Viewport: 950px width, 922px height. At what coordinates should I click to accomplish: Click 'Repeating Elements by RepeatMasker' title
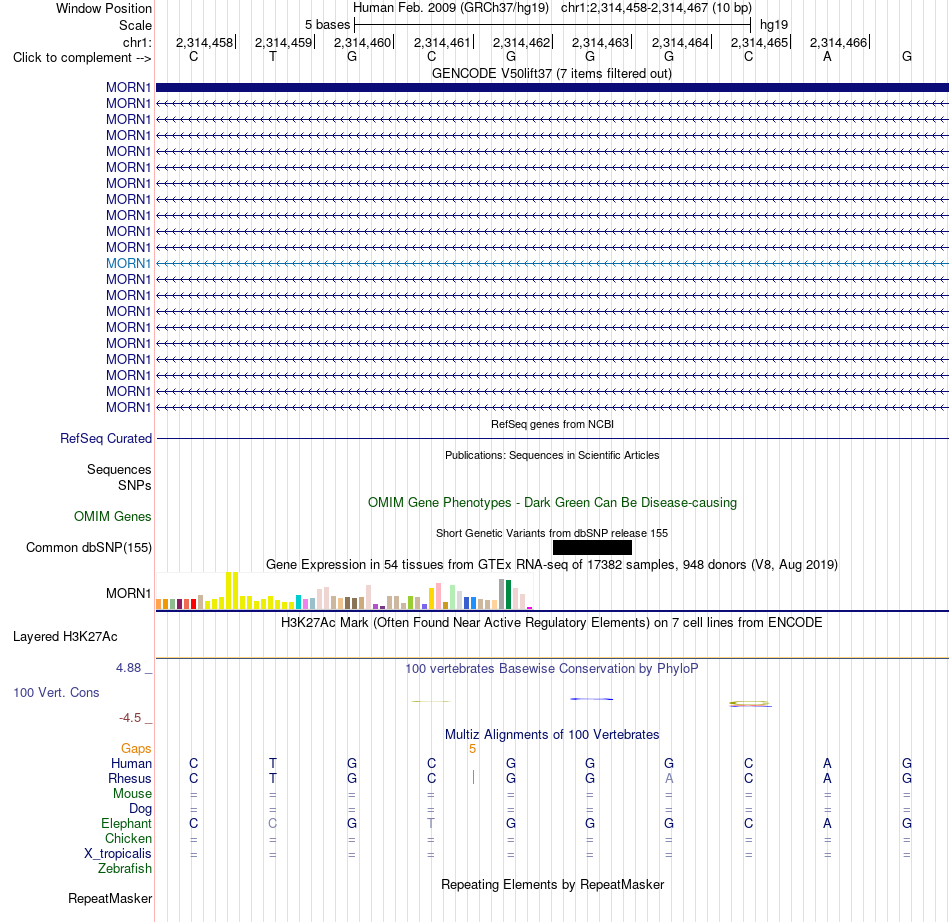[552, 884]
